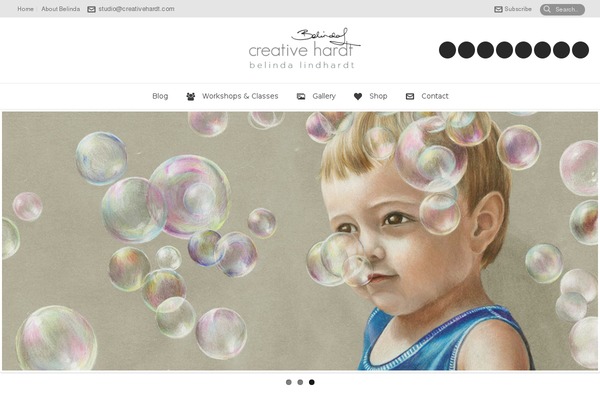Click the people icon beside Workshops & Classes
Screen dimensions: 600x400
[191, 96]
